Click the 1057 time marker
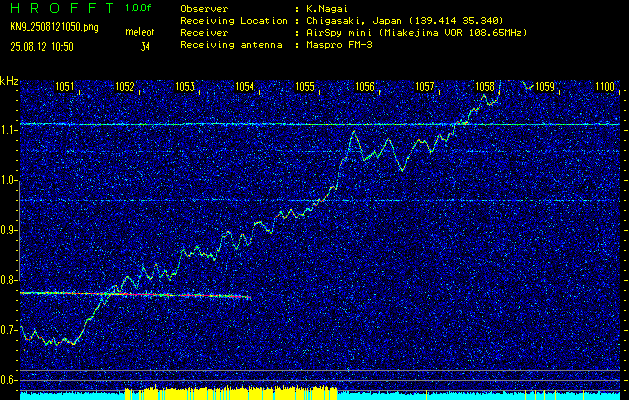 (424, 86)
